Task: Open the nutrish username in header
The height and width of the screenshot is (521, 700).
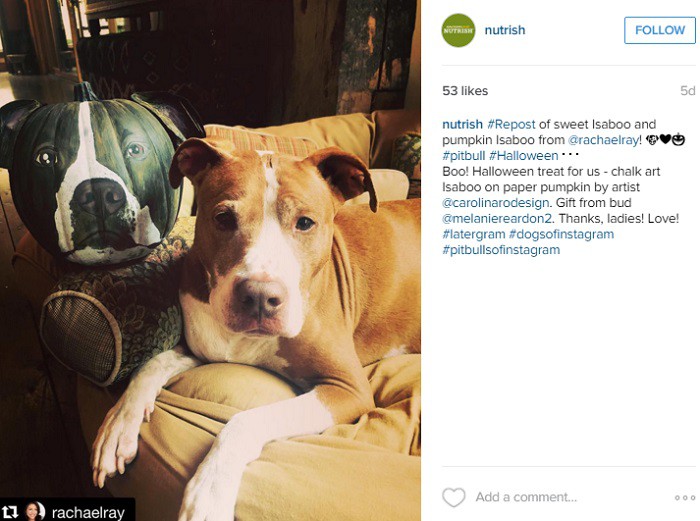Action: point(505,30)
